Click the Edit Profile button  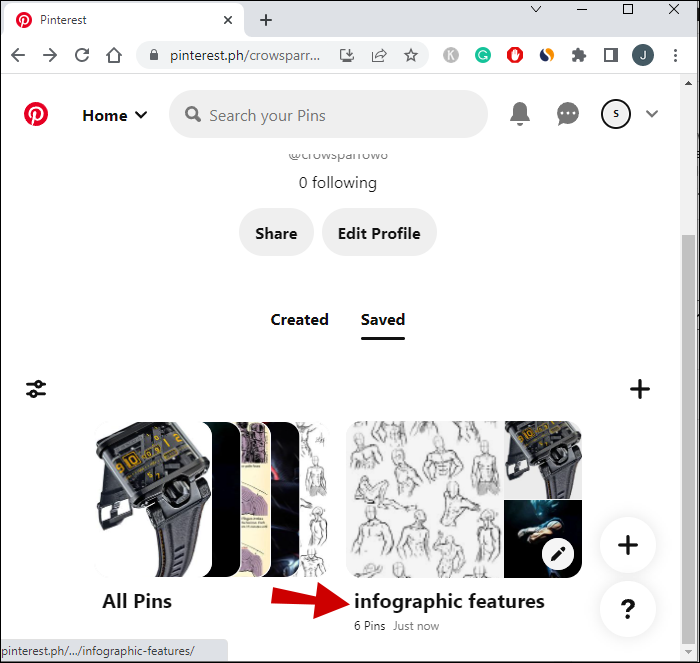pos(379,232)
